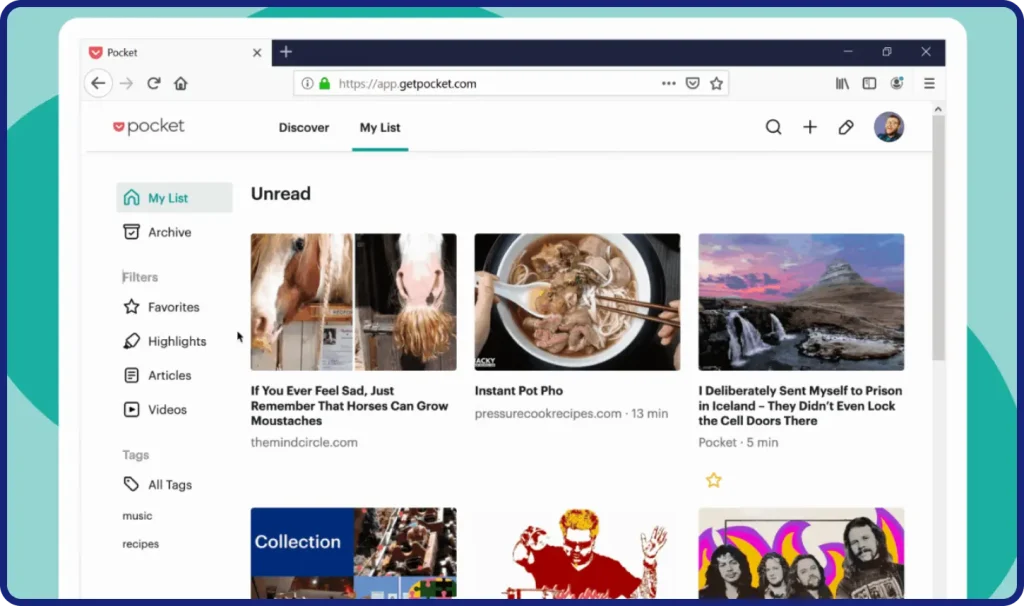This screenshot has width=1024, height=606.
Task: Open page actions three-dots menu
Action: (668, 84)
